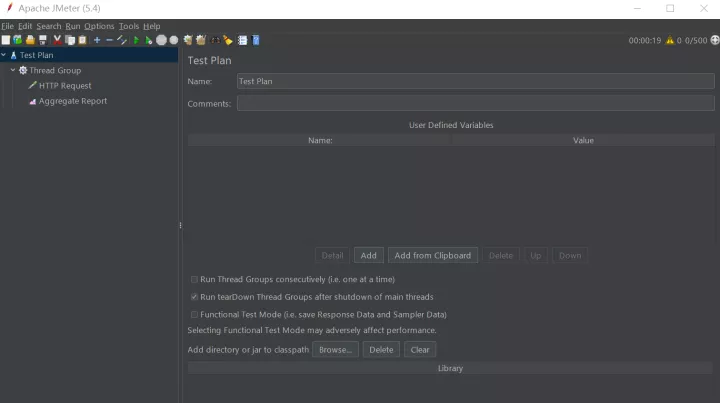Click the Add variable button
The width and height of the screenshot is (720, 403).
[x=368, y=255]
